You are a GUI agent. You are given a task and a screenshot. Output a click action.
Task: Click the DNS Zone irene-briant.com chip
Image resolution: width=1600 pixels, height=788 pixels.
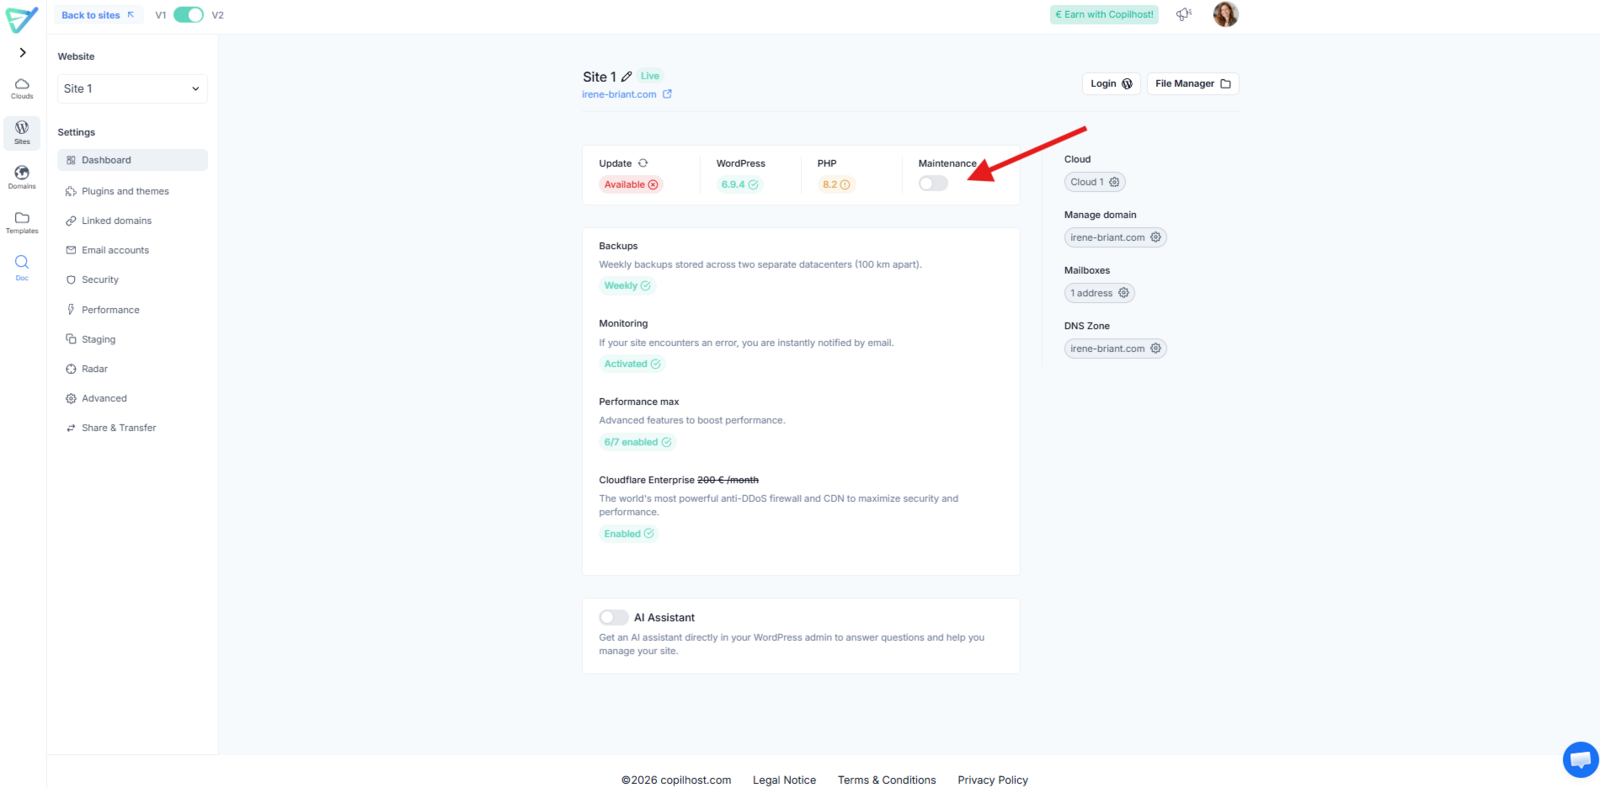[x=1115, y=349]
